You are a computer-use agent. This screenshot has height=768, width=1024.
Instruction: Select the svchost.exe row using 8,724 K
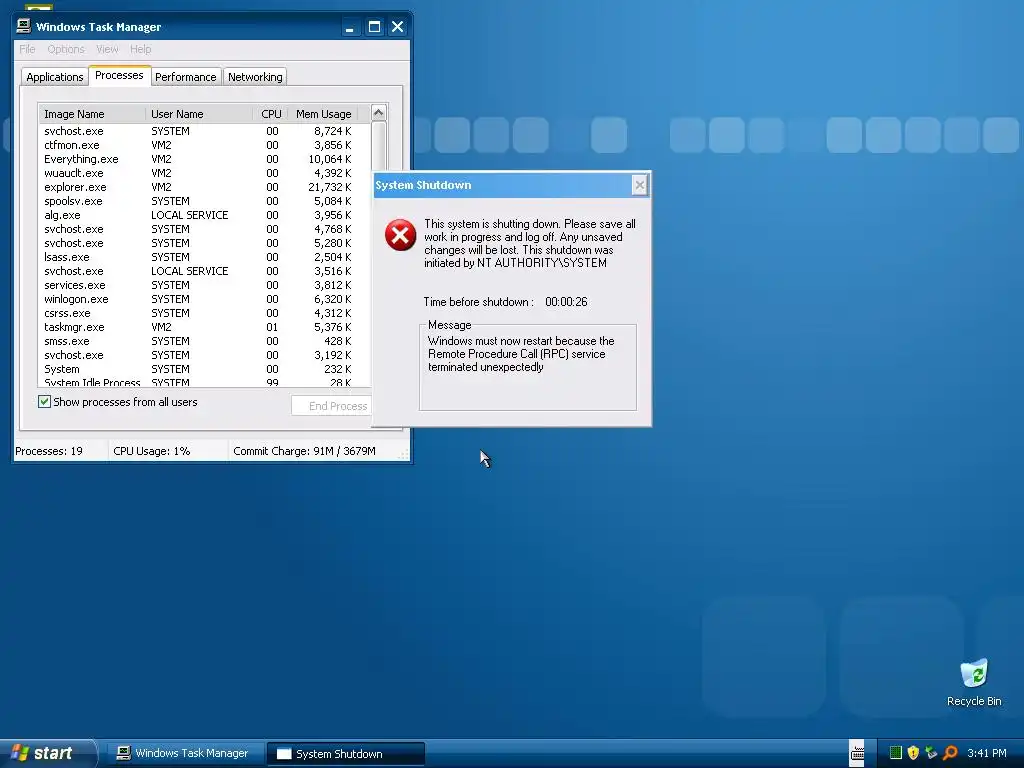click(204, 131)
